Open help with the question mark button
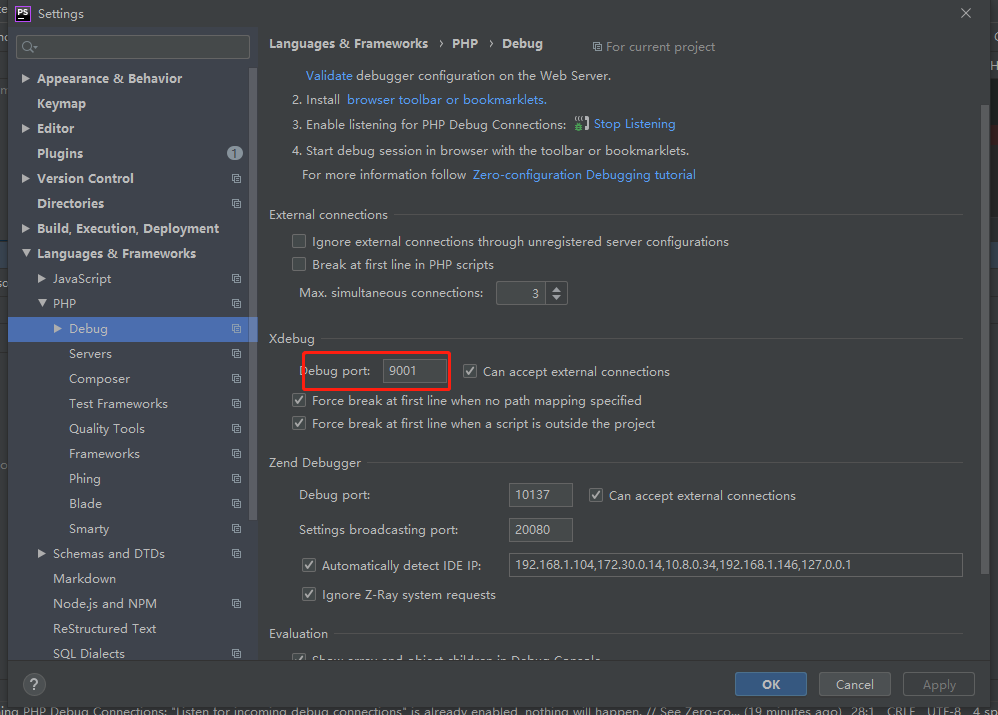 pyautogui.click(x=34, y=684)
